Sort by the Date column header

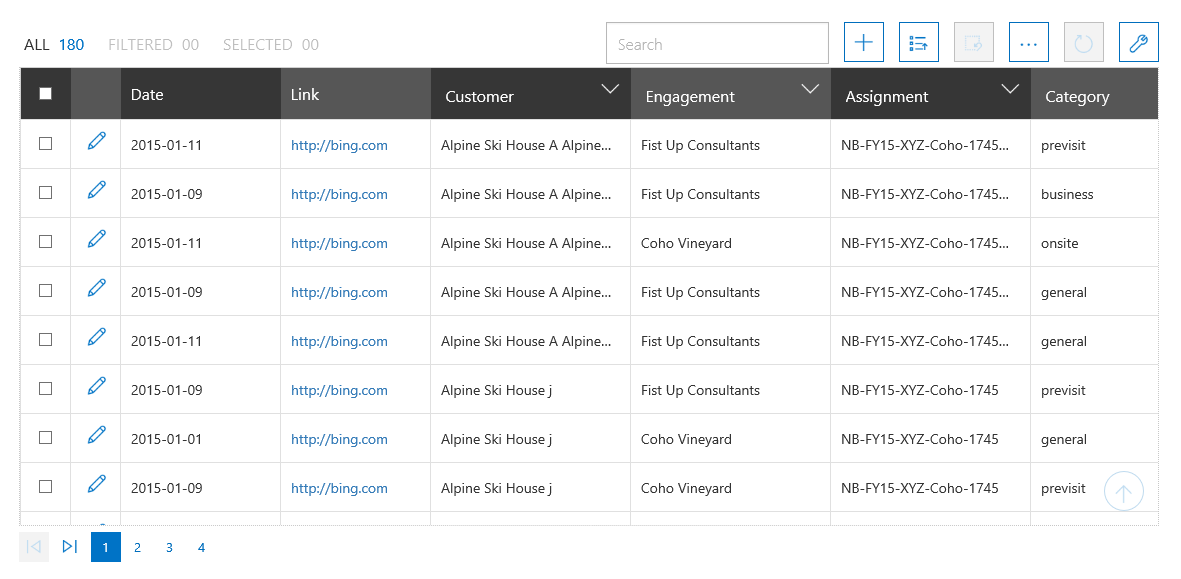[200, 94]
